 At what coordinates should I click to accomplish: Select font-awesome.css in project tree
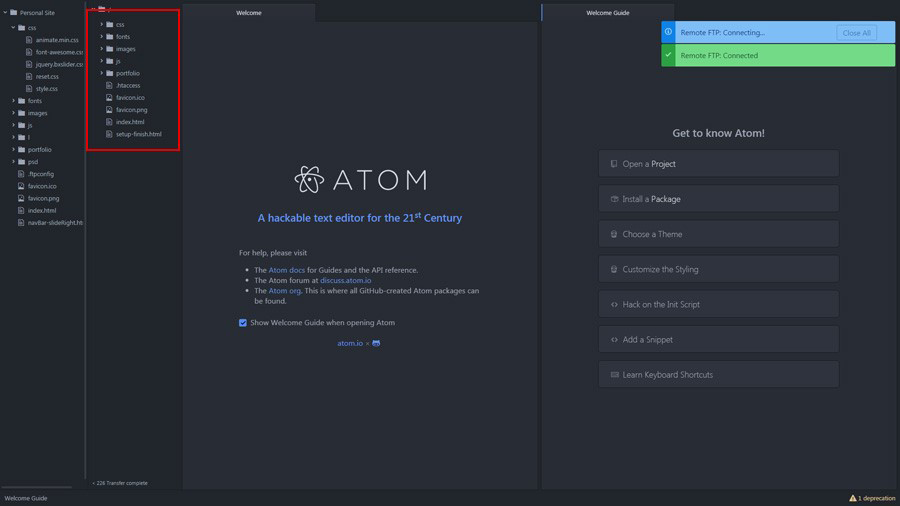59,52
